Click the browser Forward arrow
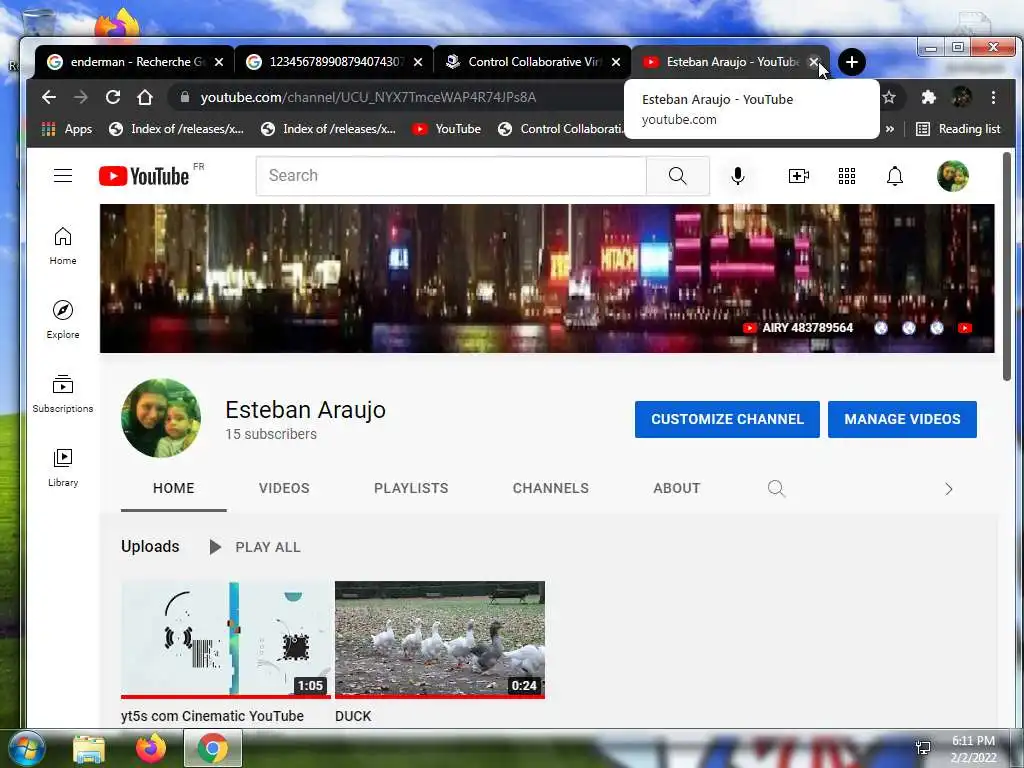The image size is (1024, 768). point(81,97)
